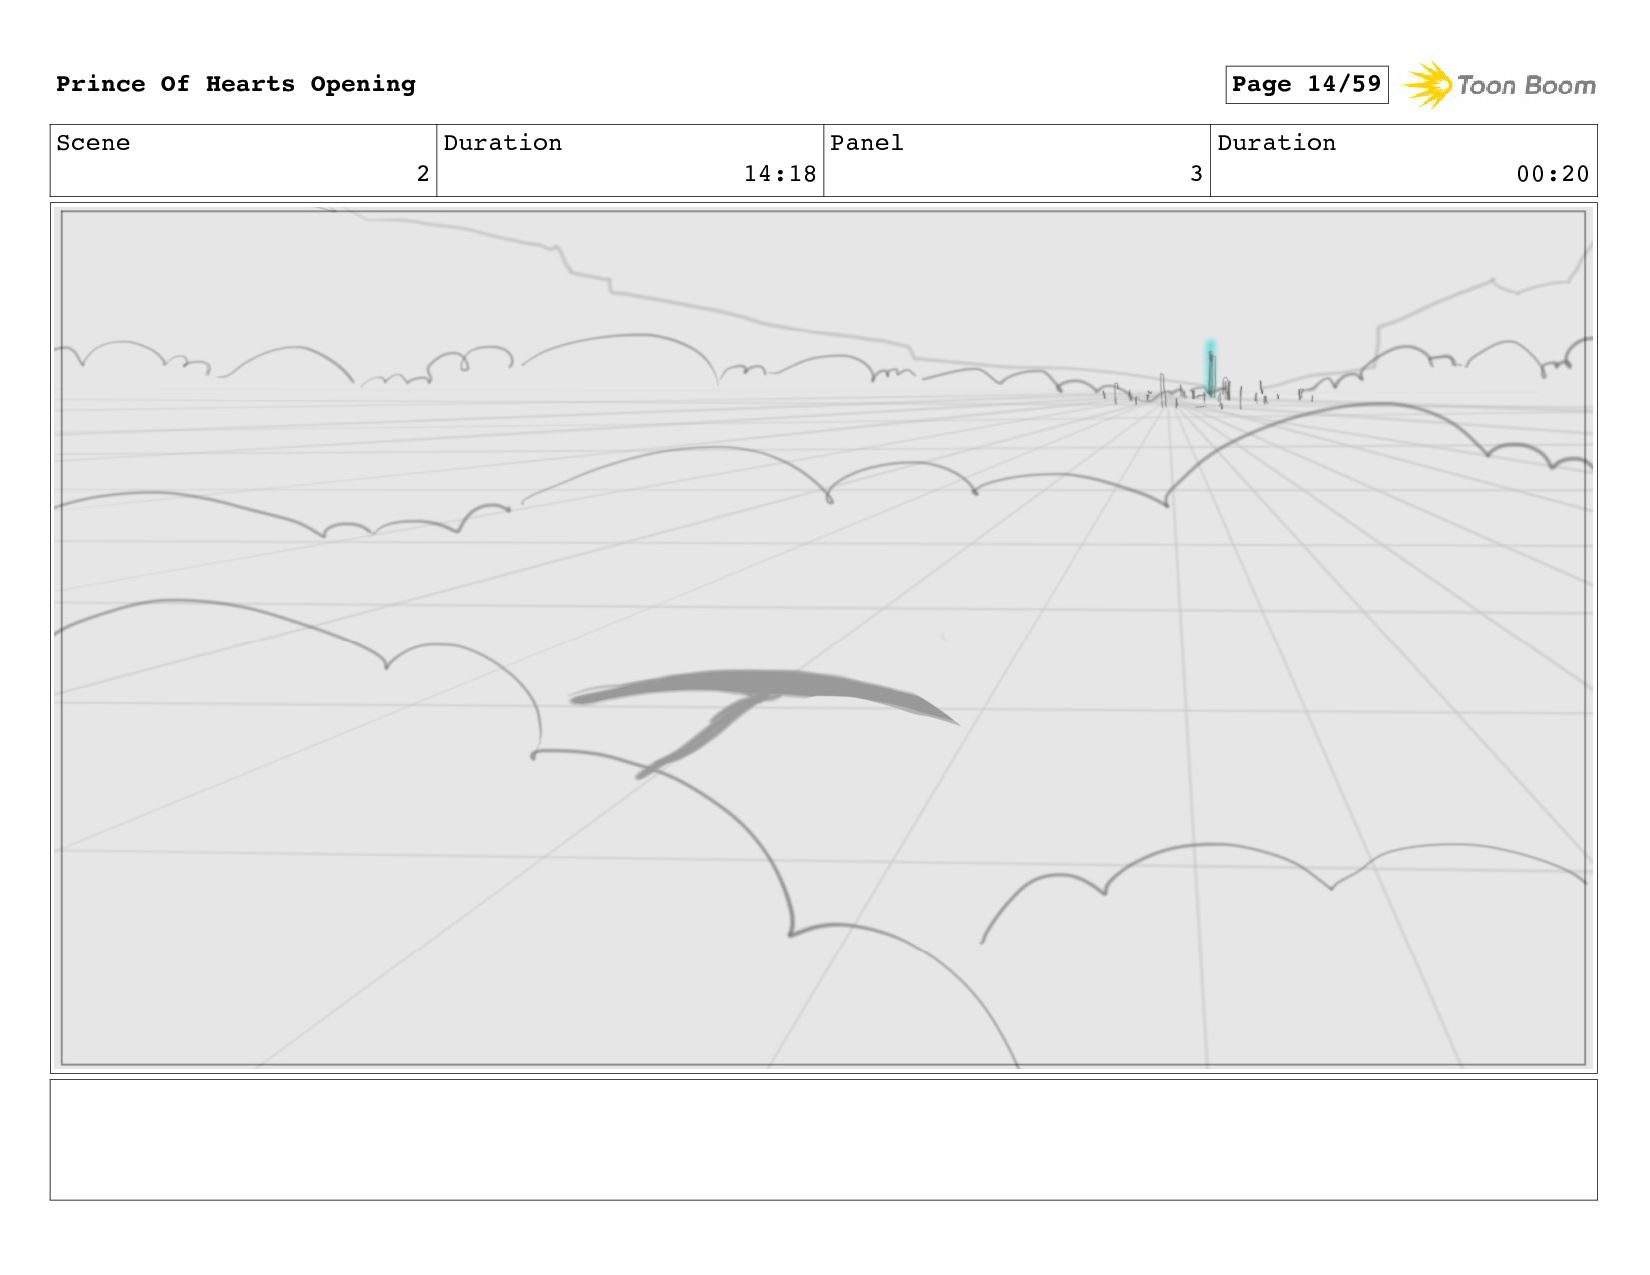Viewport: 1650px width, 1275px height.
Task: Click the storyboard panel sketch
Action: tap(823, 638)
